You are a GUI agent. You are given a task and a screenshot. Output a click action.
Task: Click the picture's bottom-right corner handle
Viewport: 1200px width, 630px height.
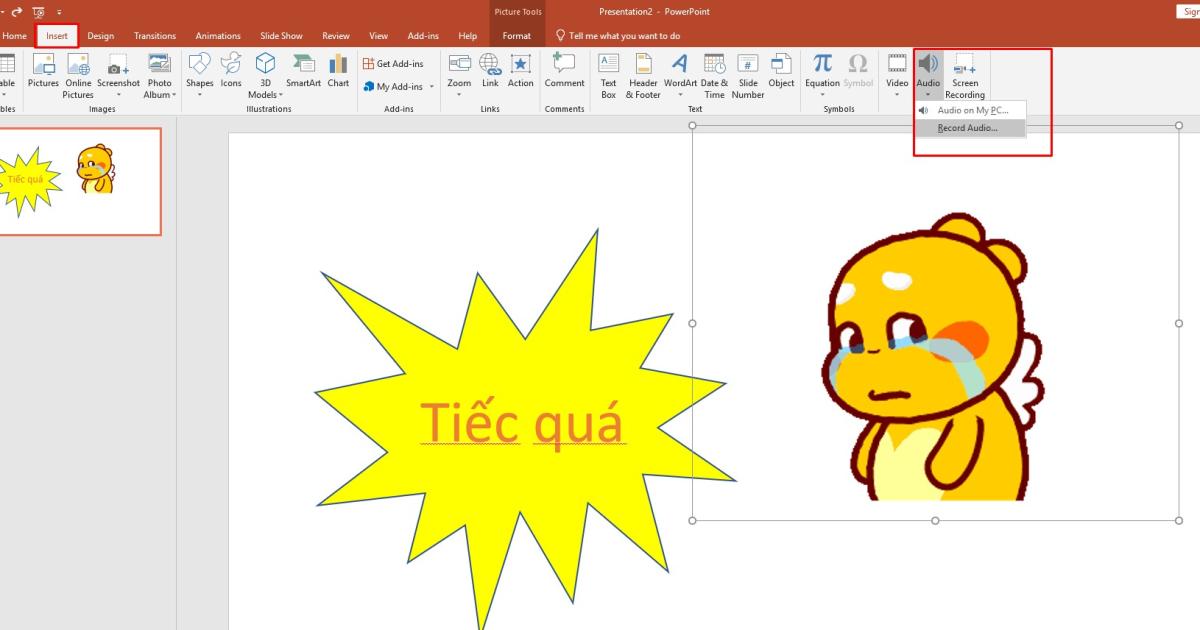[x=1179, y=521]
